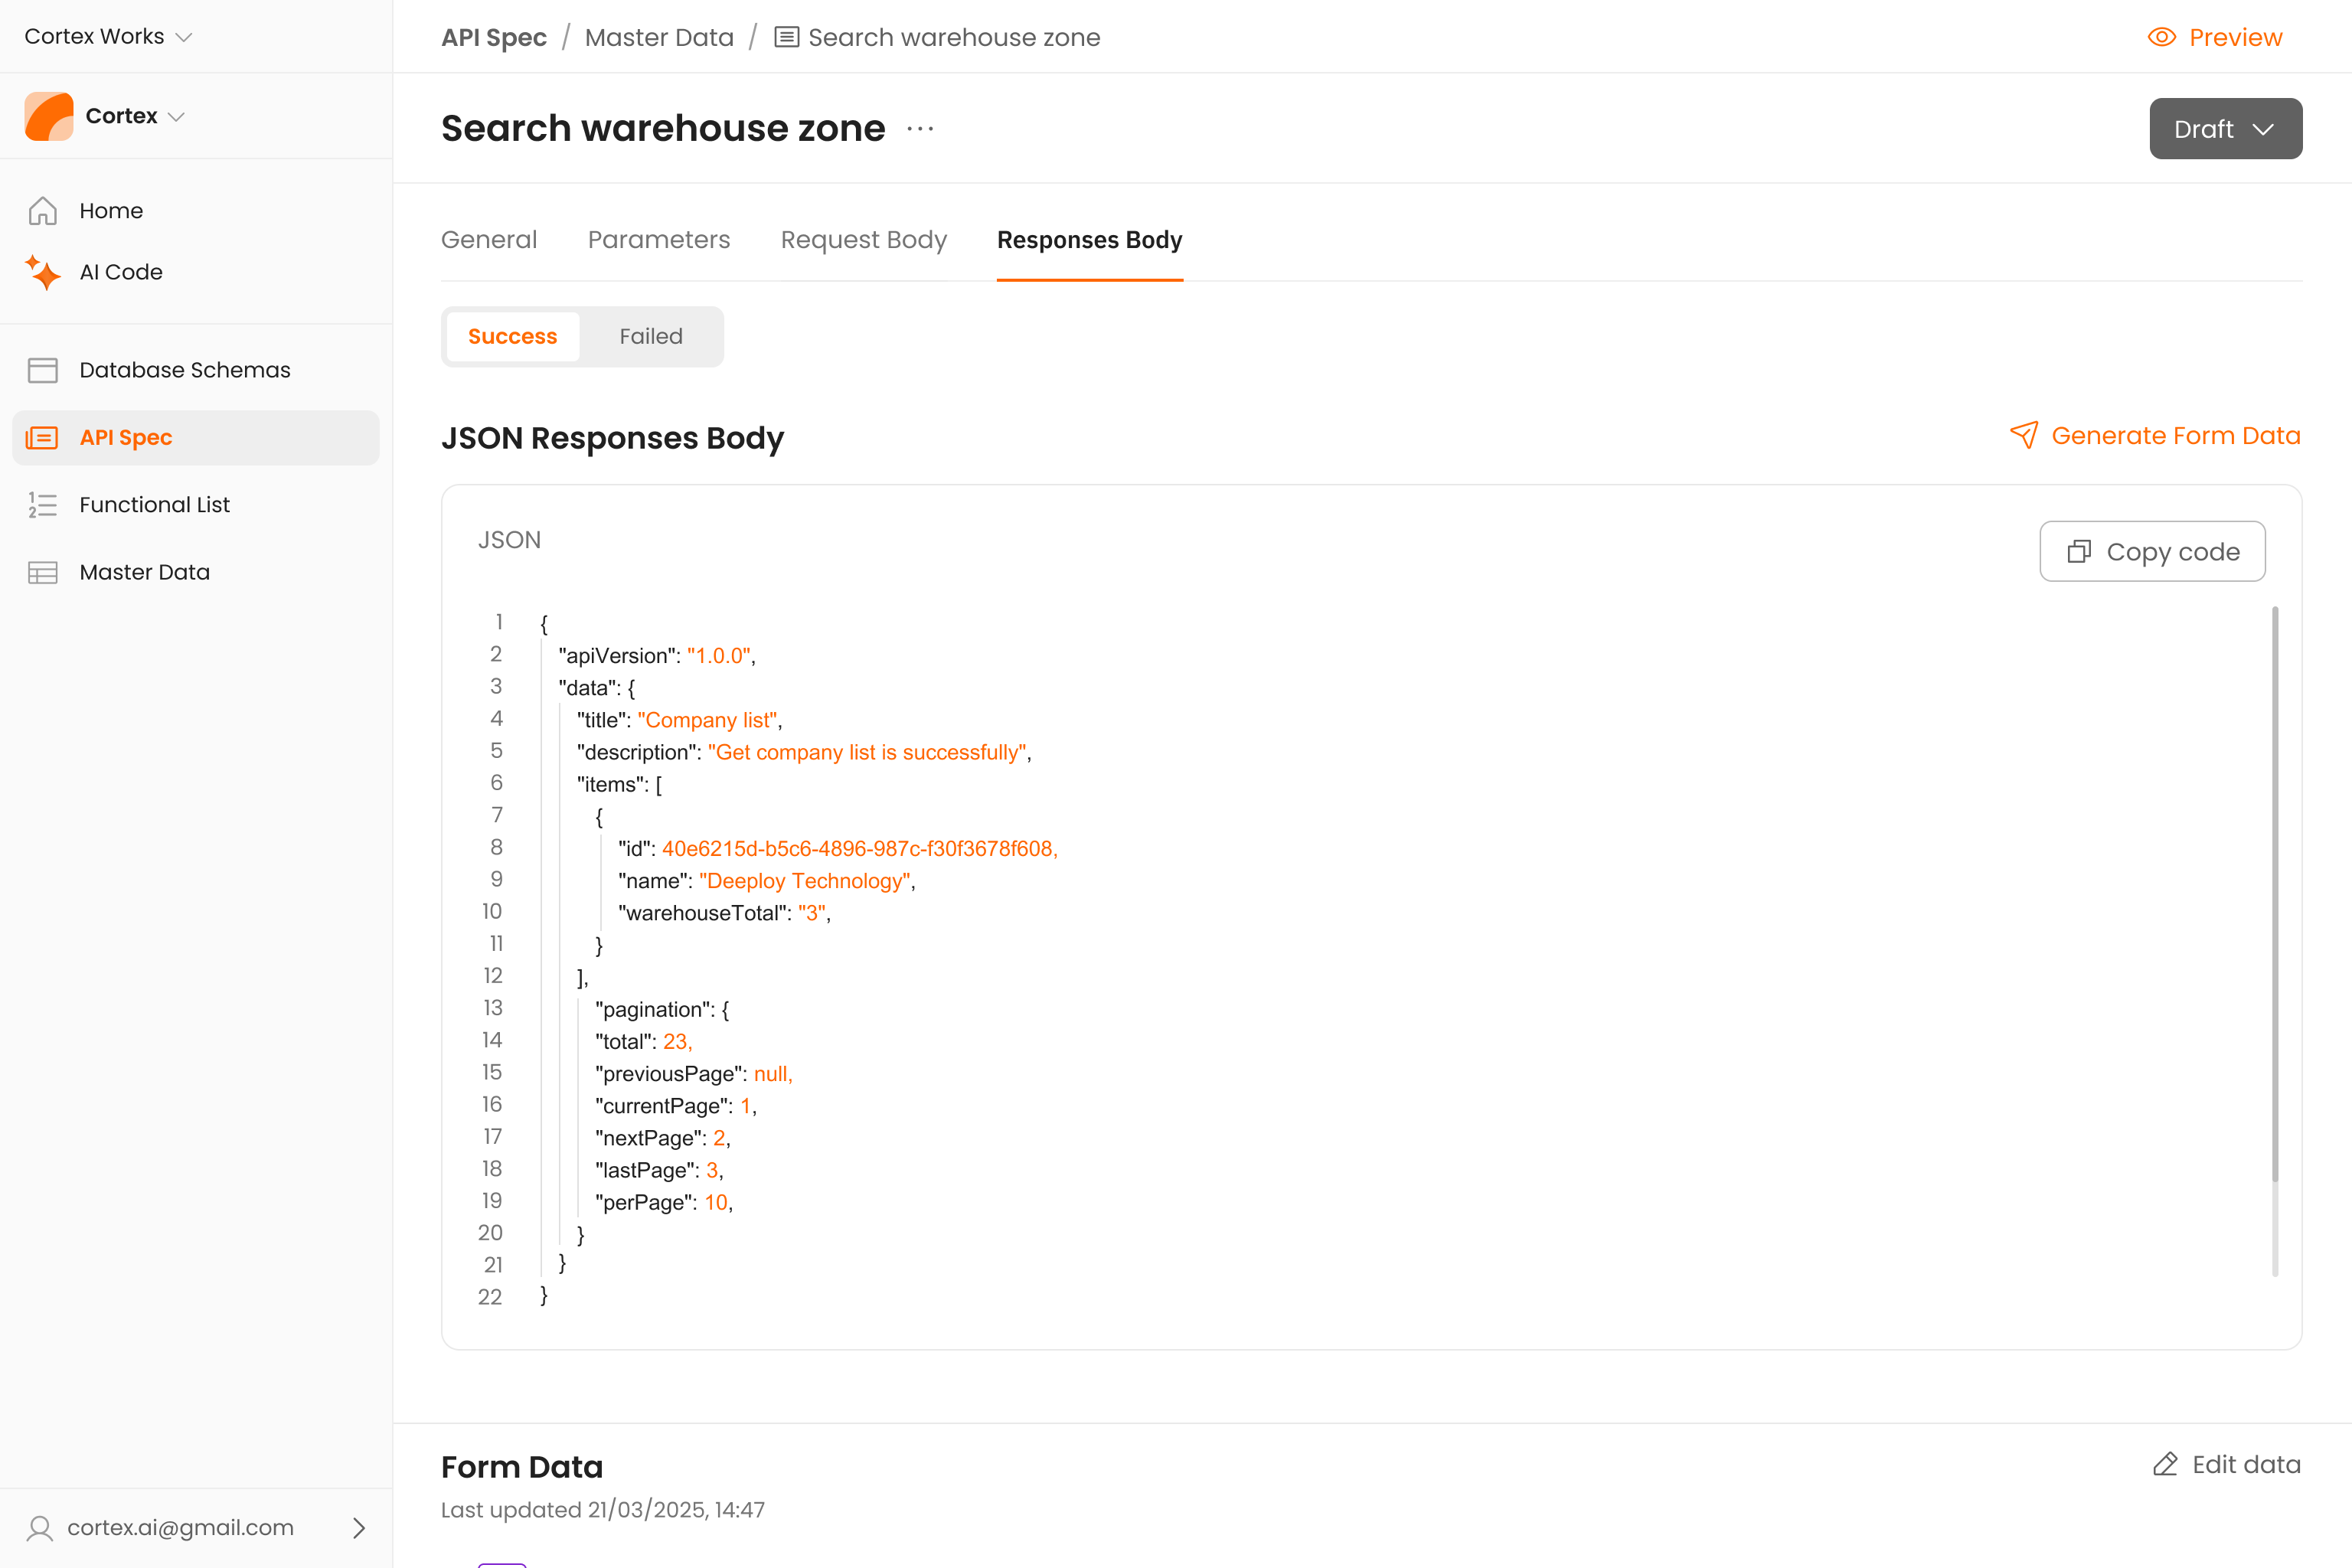Screen dimensions: 2352x1568
Task: Click the Master Data table icon
Action: pyautogui.click(x=42, y=572)
